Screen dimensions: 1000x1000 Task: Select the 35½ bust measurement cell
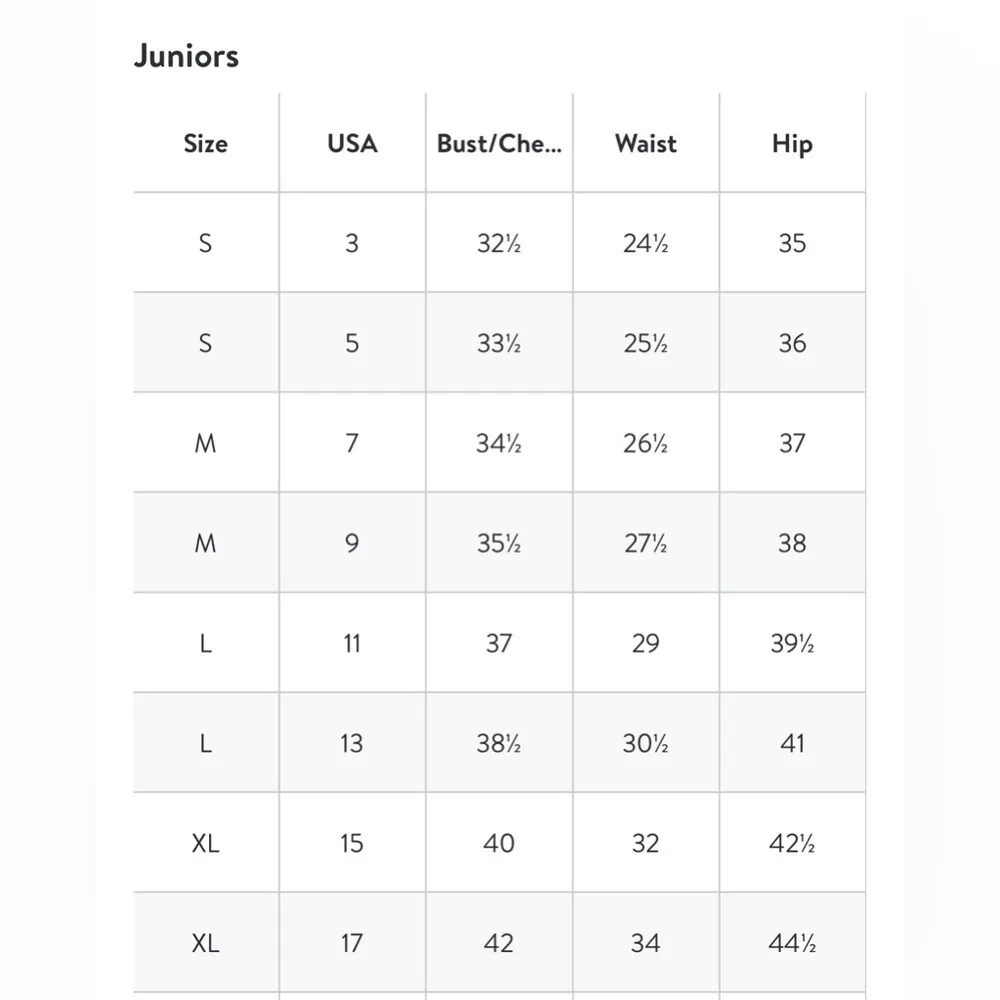pyautogui.click(x=499, y=543)
